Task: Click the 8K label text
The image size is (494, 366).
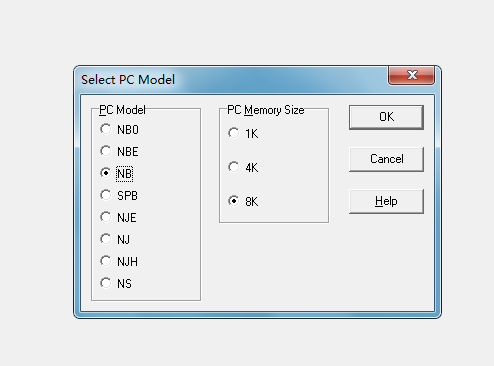Action: coord(252,202)
